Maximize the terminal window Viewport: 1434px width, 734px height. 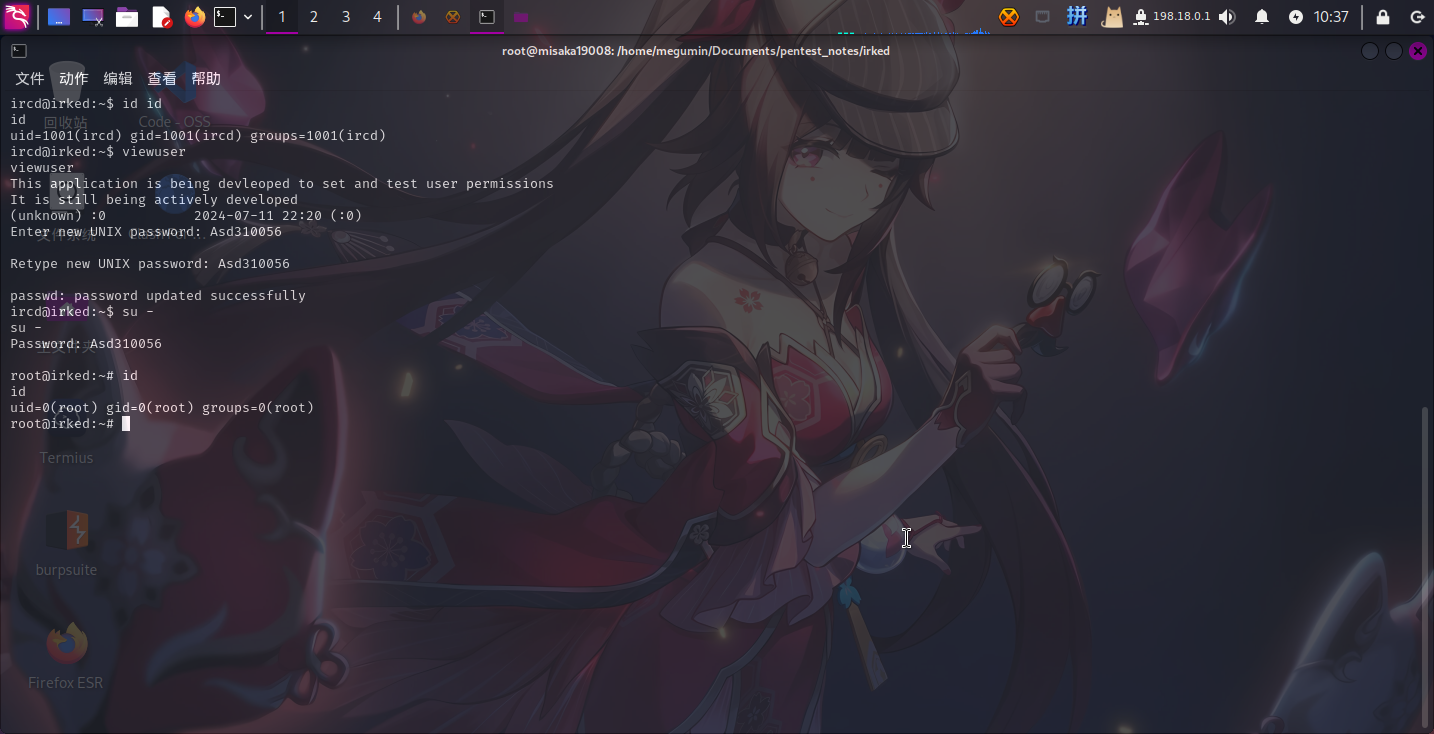(x=1394, y=51)
